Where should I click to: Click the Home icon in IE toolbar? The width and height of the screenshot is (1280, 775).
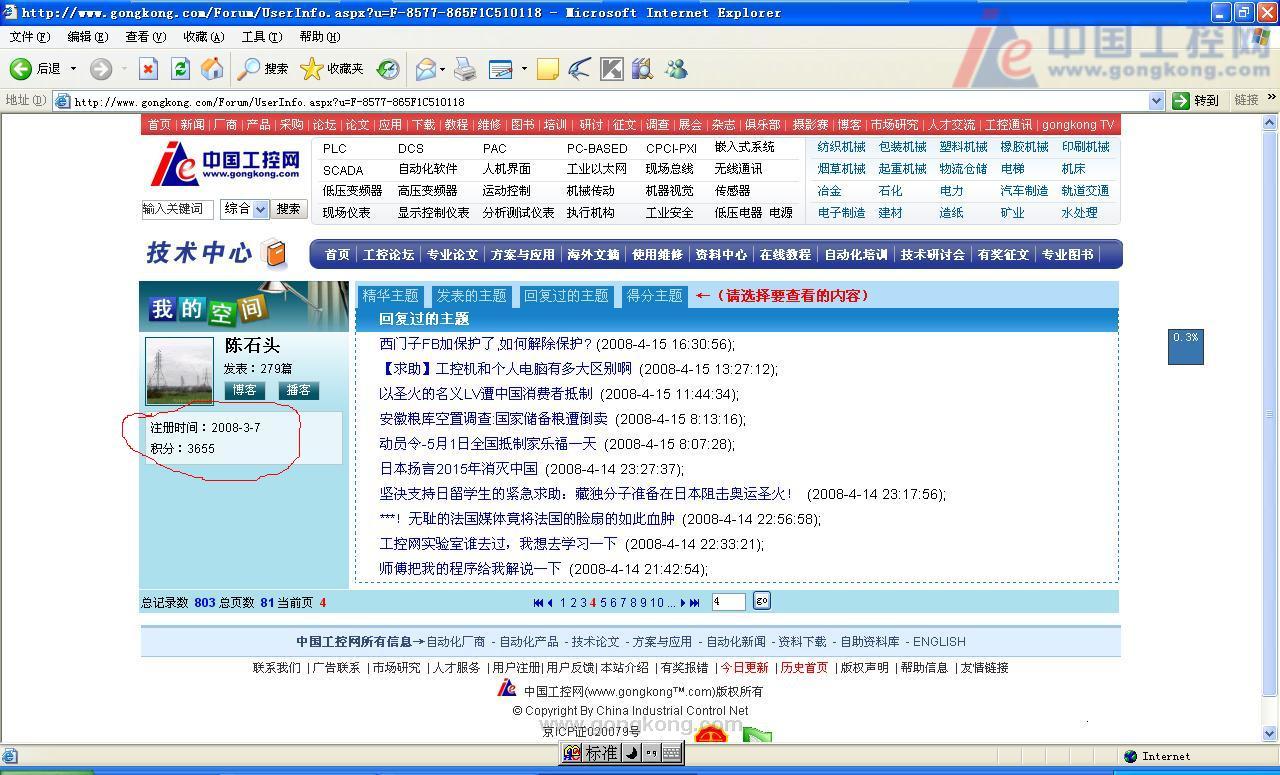pos(212,69)
